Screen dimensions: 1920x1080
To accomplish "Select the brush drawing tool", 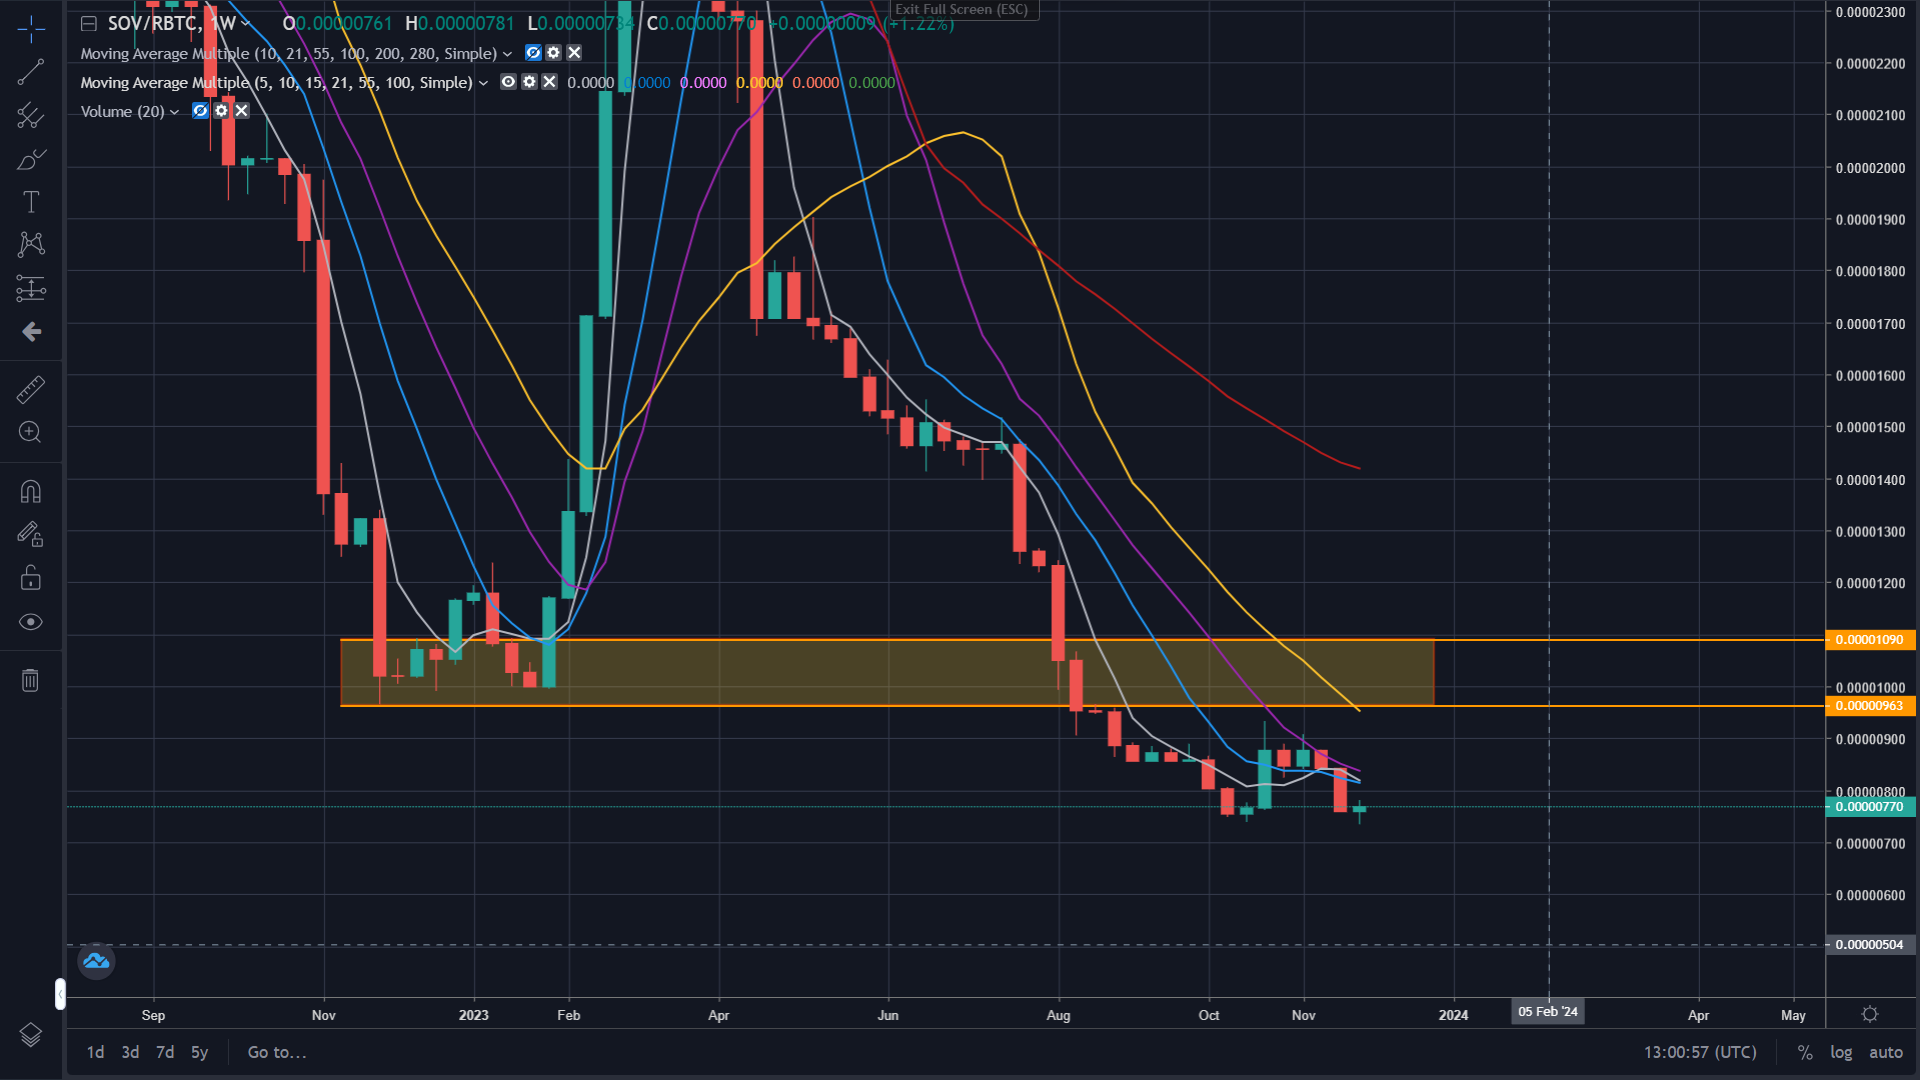I will tap(31, 160).
